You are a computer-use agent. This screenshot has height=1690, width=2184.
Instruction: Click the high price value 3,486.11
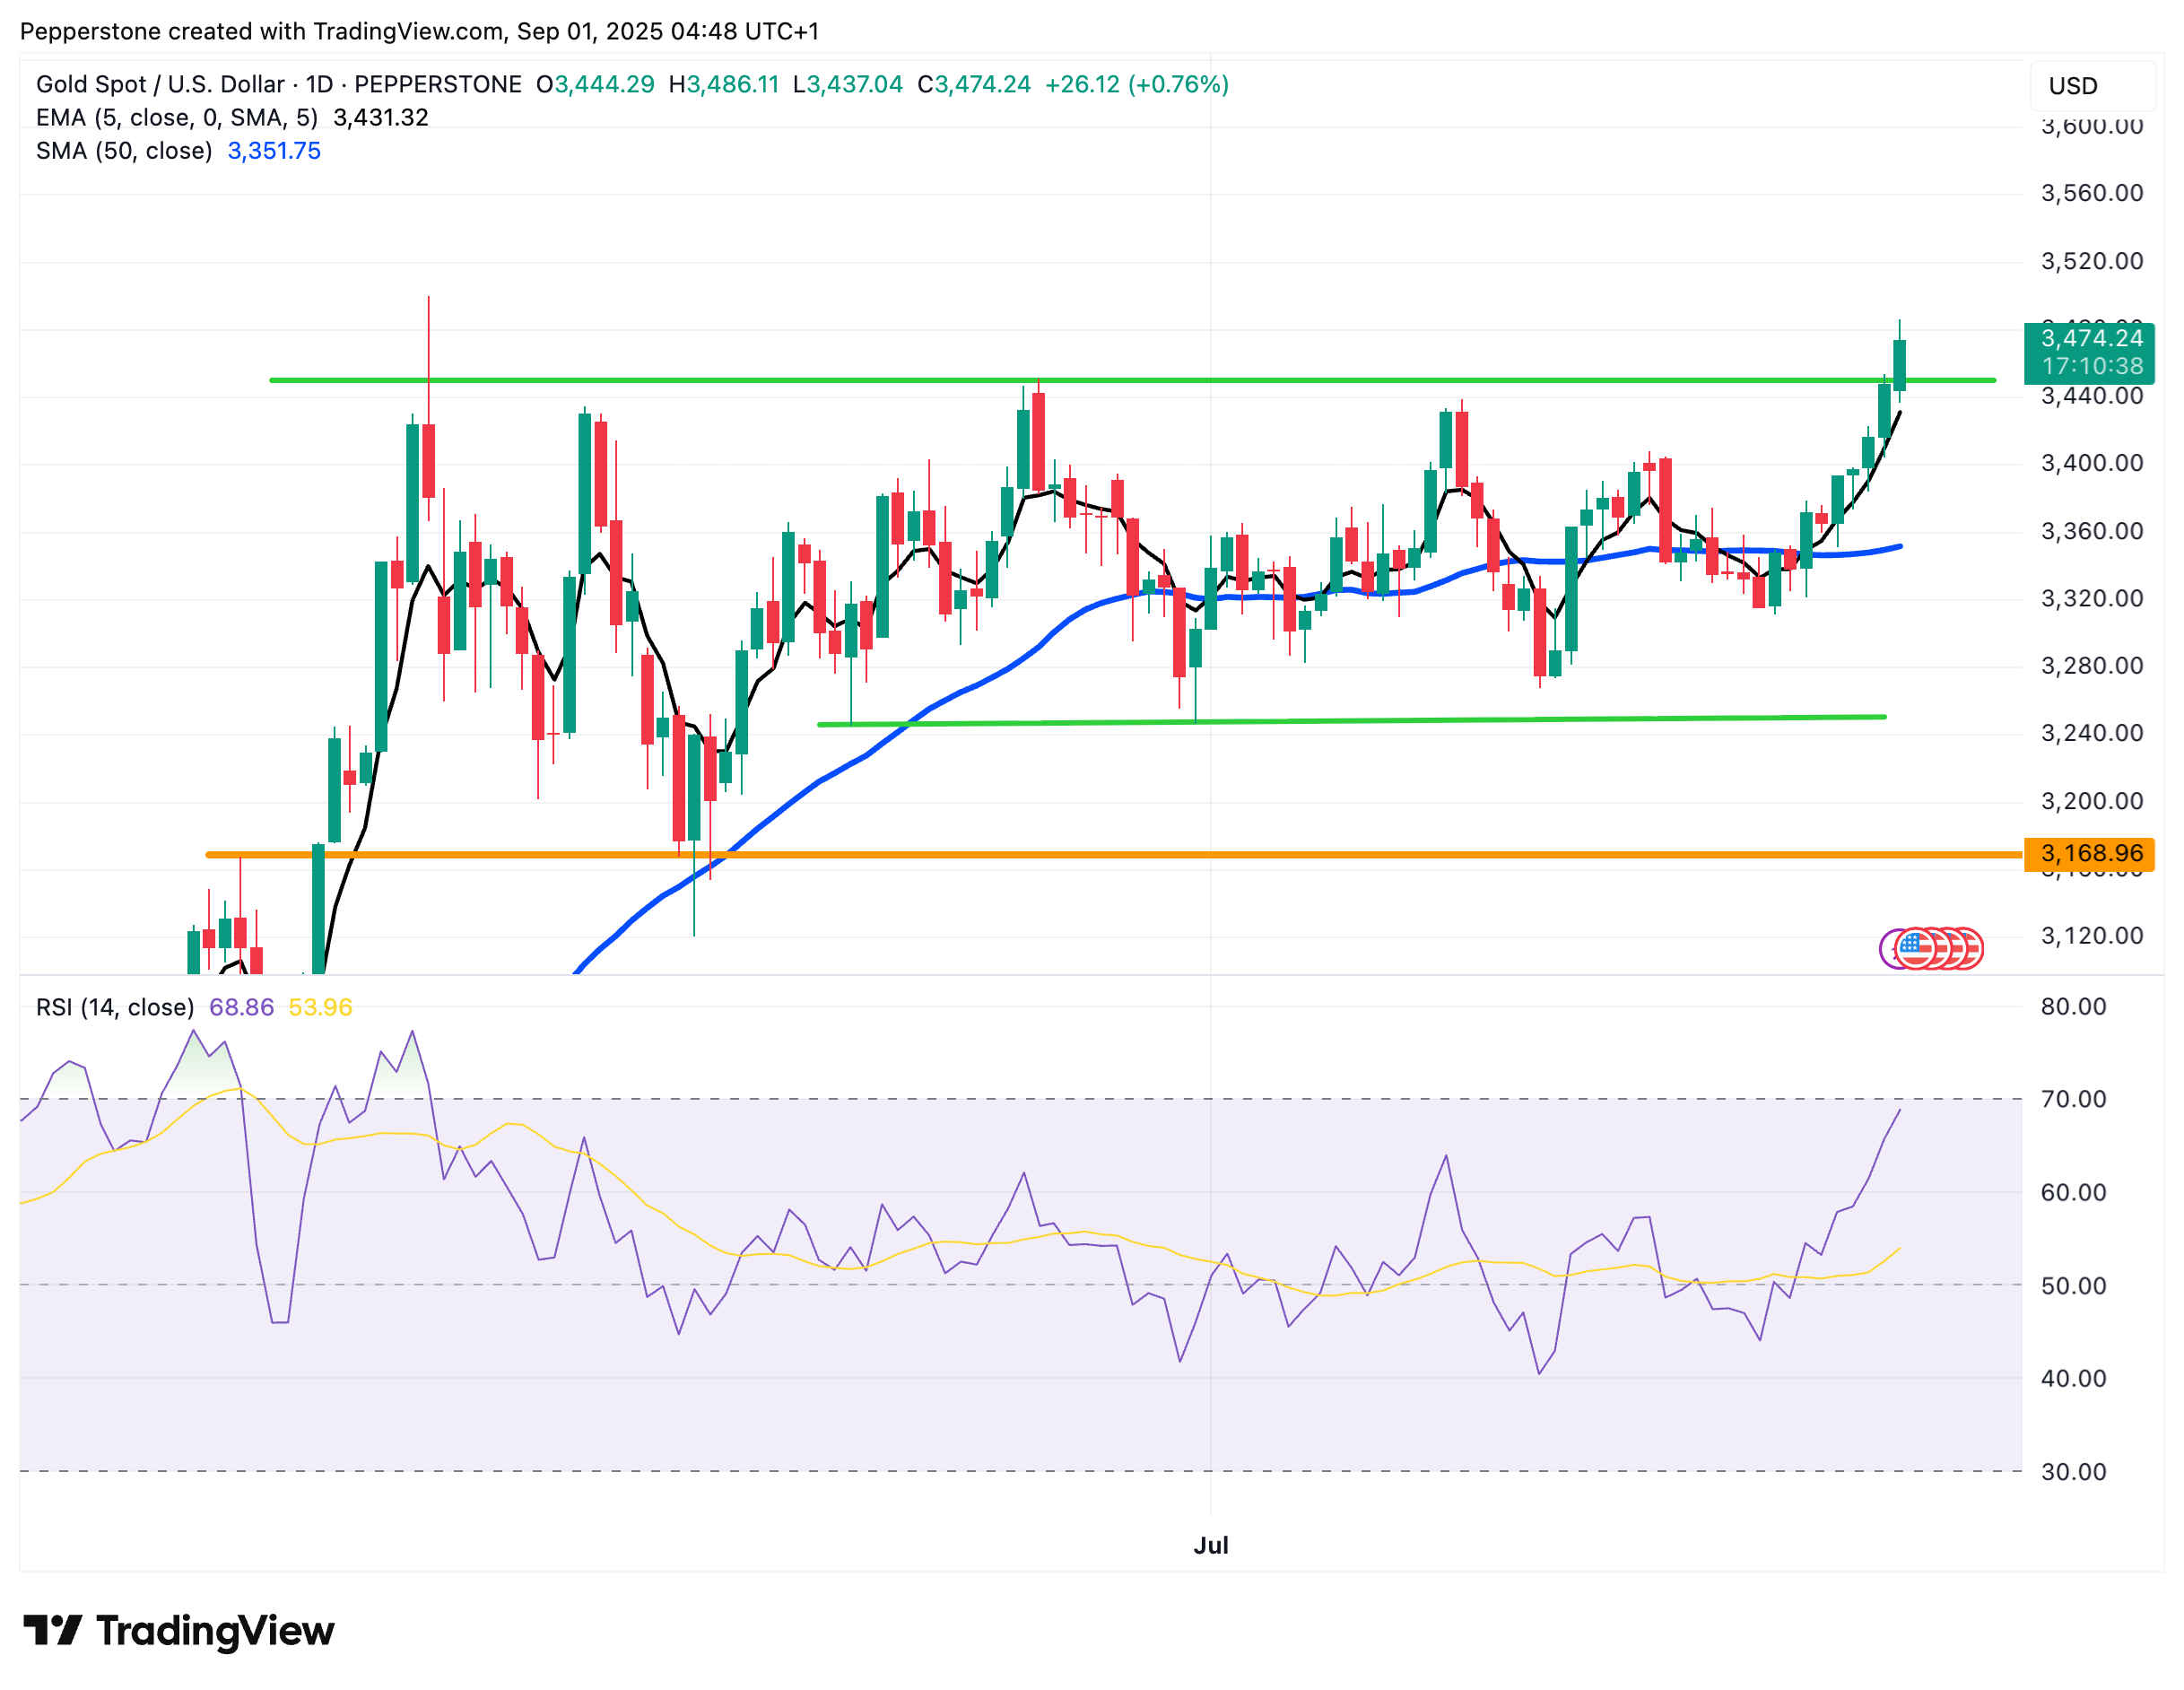tap(732, 84)
